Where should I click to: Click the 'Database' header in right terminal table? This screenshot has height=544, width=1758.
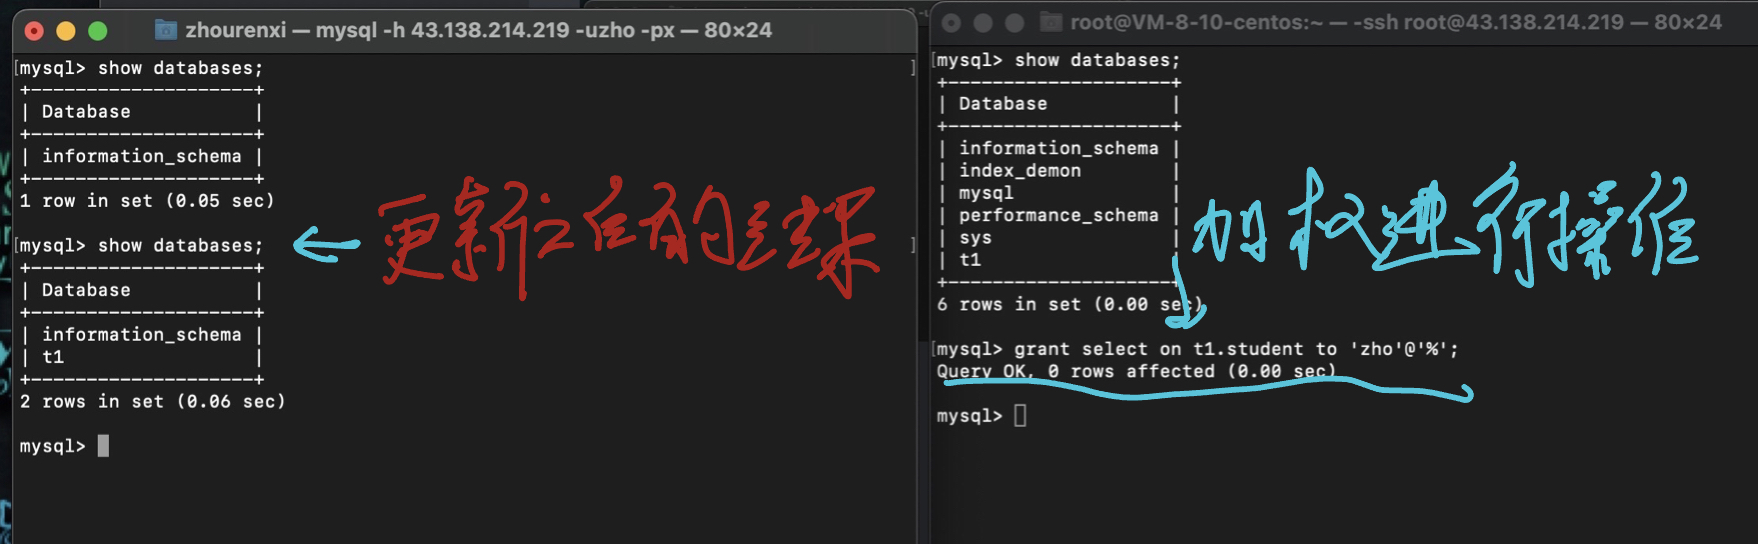[1003, 104]
